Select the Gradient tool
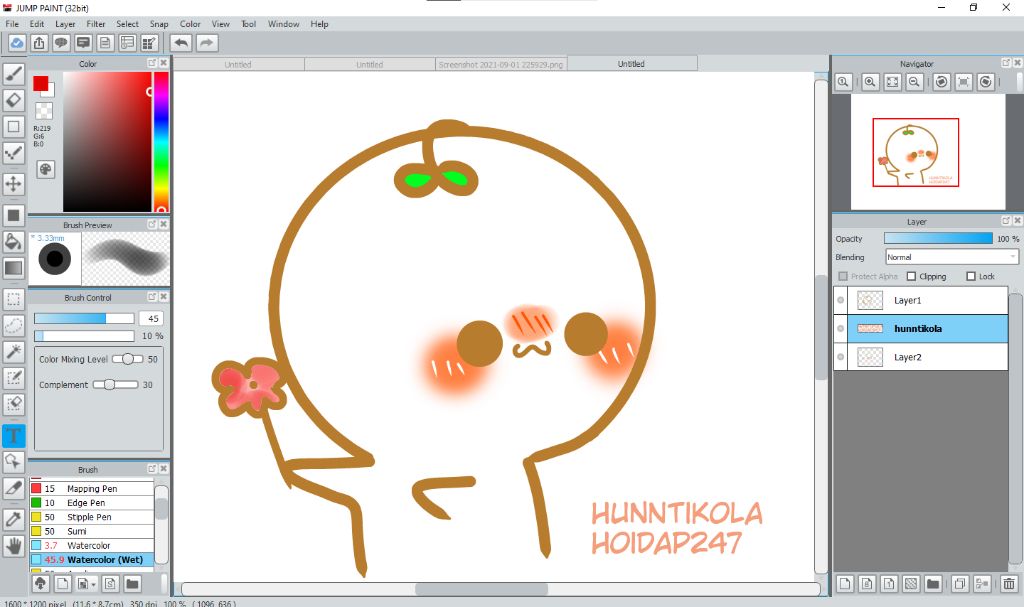The width and height of the screenshot is (1024, 607). click(x=14, y=268)
